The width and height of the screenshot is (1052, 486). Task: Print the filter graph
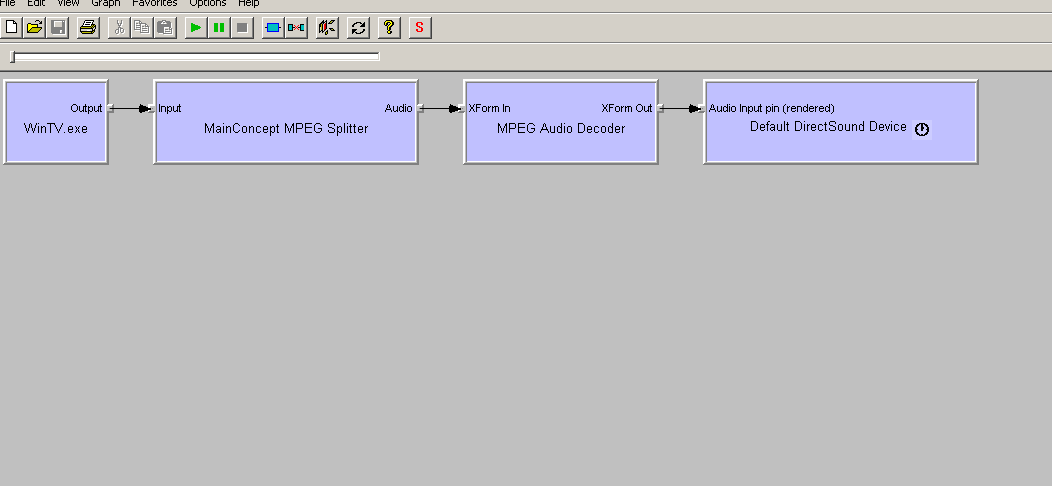click(88, 28)
